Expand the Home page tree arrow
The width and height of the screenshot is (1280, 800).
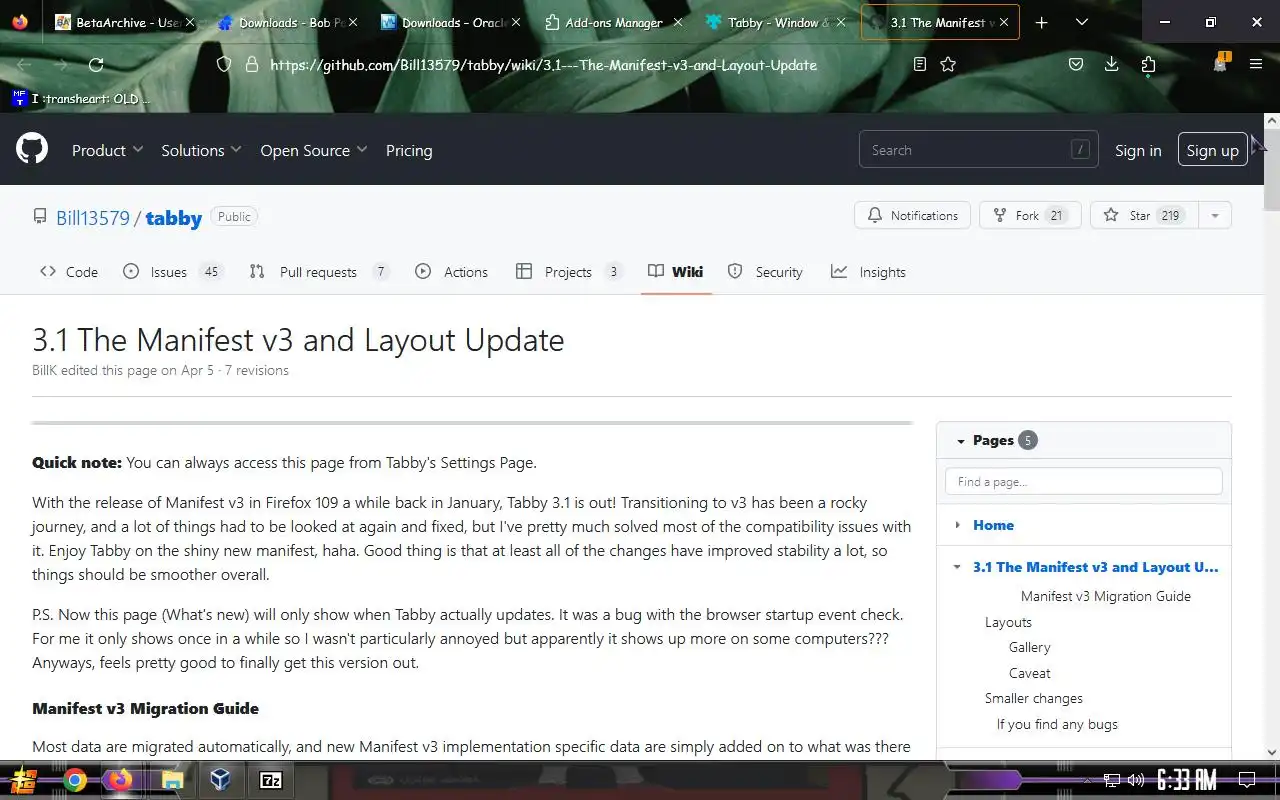pos(957,525)
